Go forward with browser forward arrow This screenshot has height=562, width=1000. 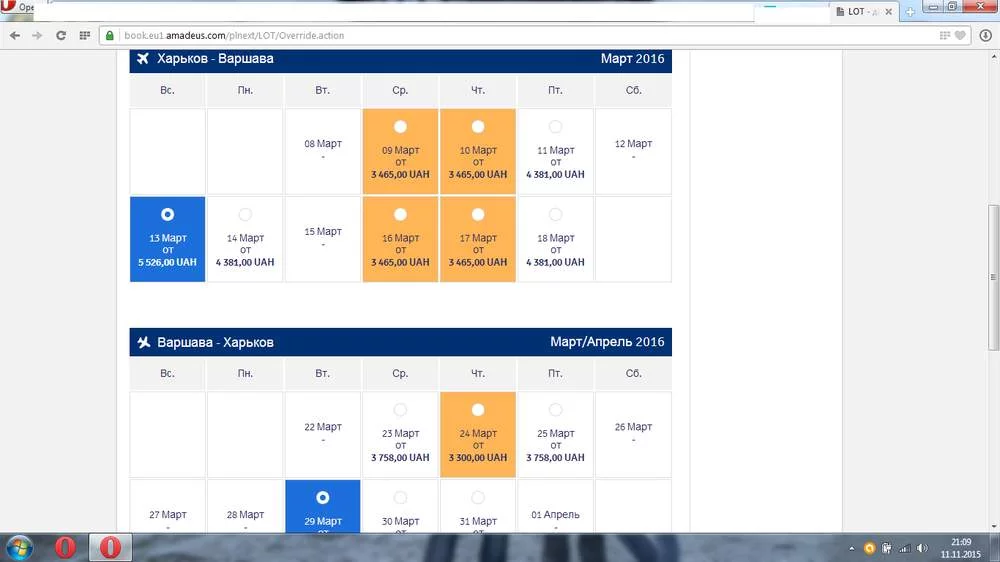point(37,36)
